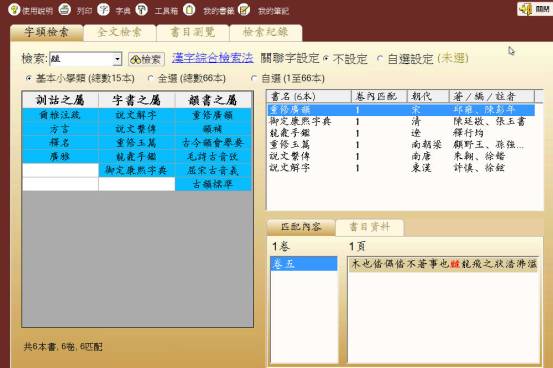Open 我的筆記 notes icon

[244, 10]
